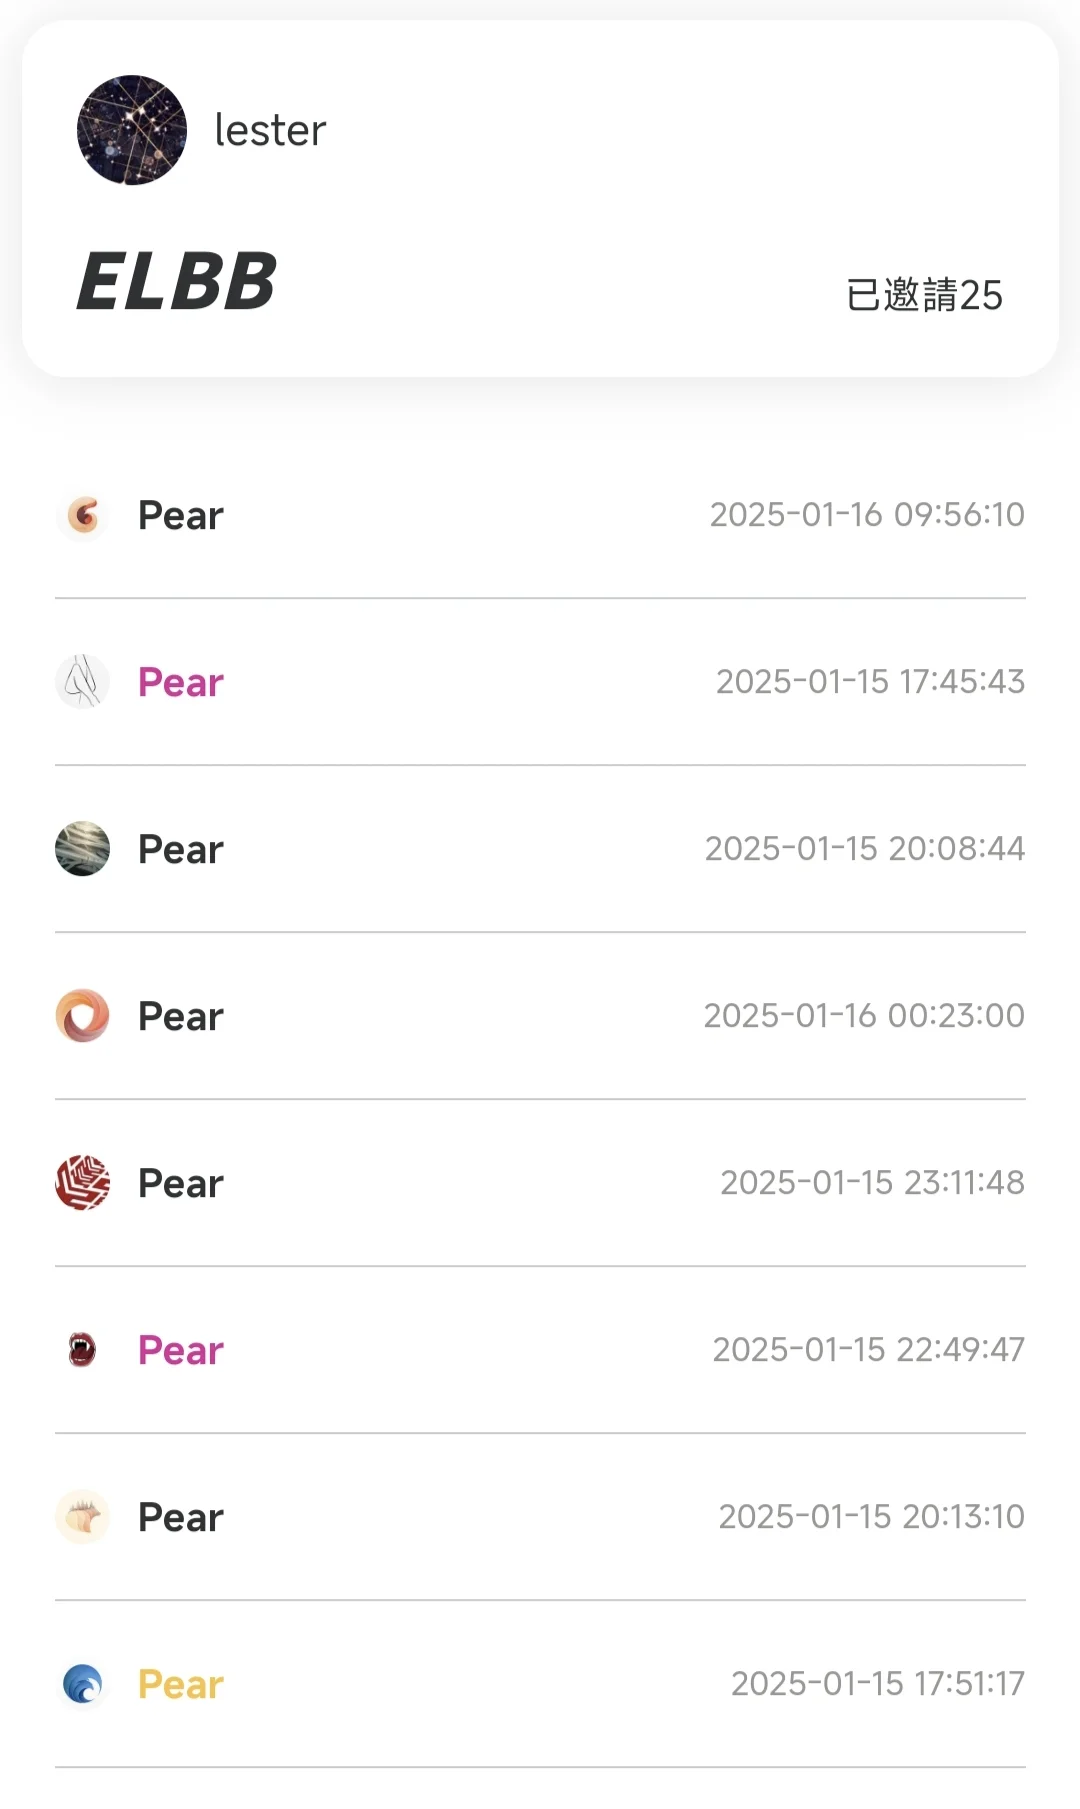Select the grey-green wavy texture avatar

pos(82,849)
